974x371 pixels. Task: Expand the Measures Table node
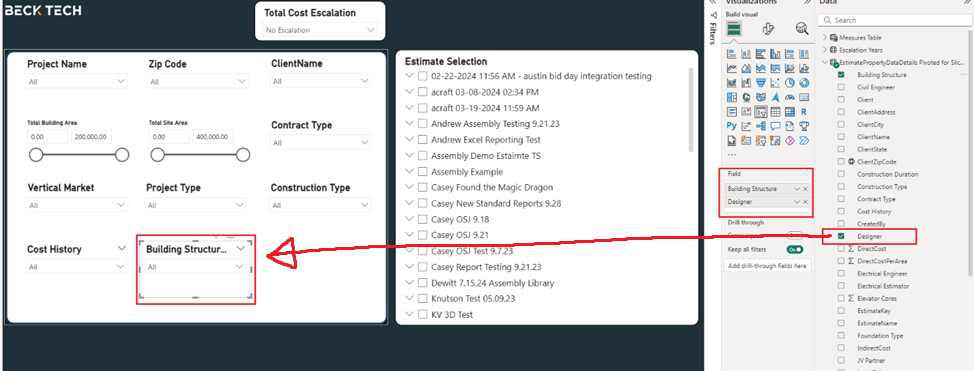click(824, 37)
